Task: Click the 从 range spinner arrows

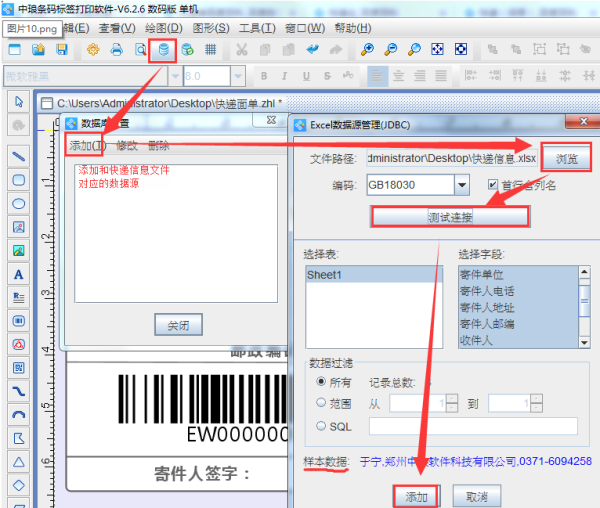Action: (x=452, y=403)
